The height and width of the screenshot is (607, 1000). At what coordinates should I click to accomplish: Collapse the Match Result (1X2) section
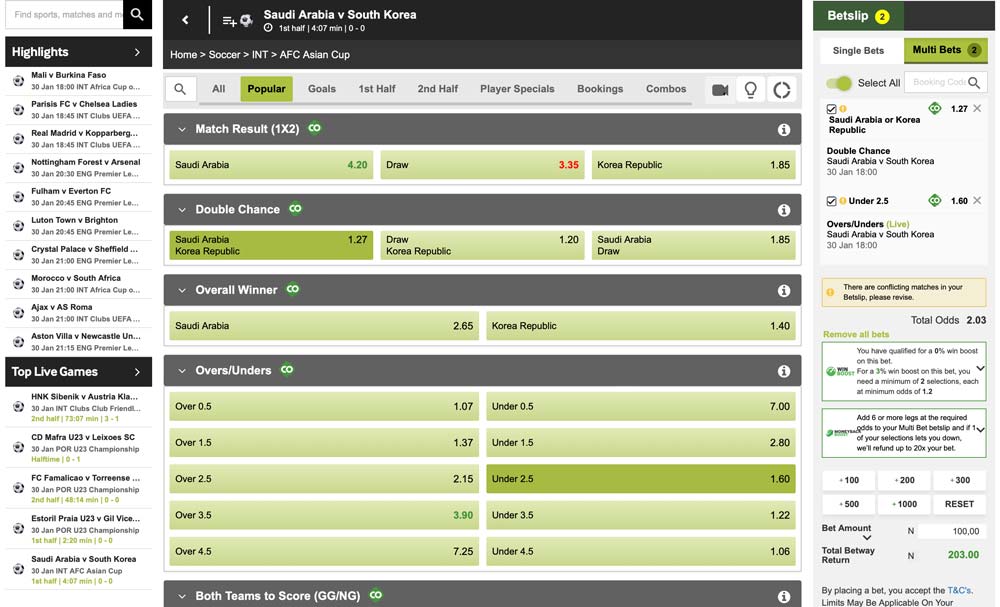point(182,129)
